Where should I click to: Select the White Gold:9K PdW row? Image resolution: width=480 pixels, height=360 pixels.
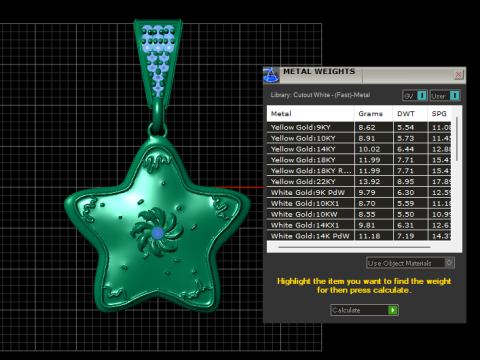click(359, 193)
